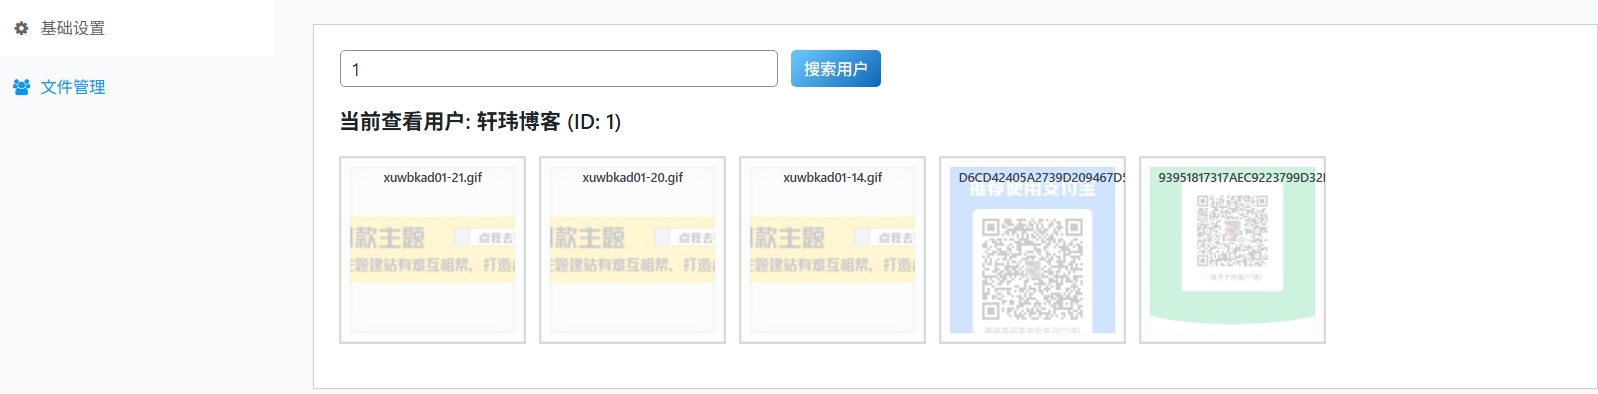
Task: Click the 当前查看用户: 轩玮博客 heading
Action: pyautogui.click(x=480, y=122)
